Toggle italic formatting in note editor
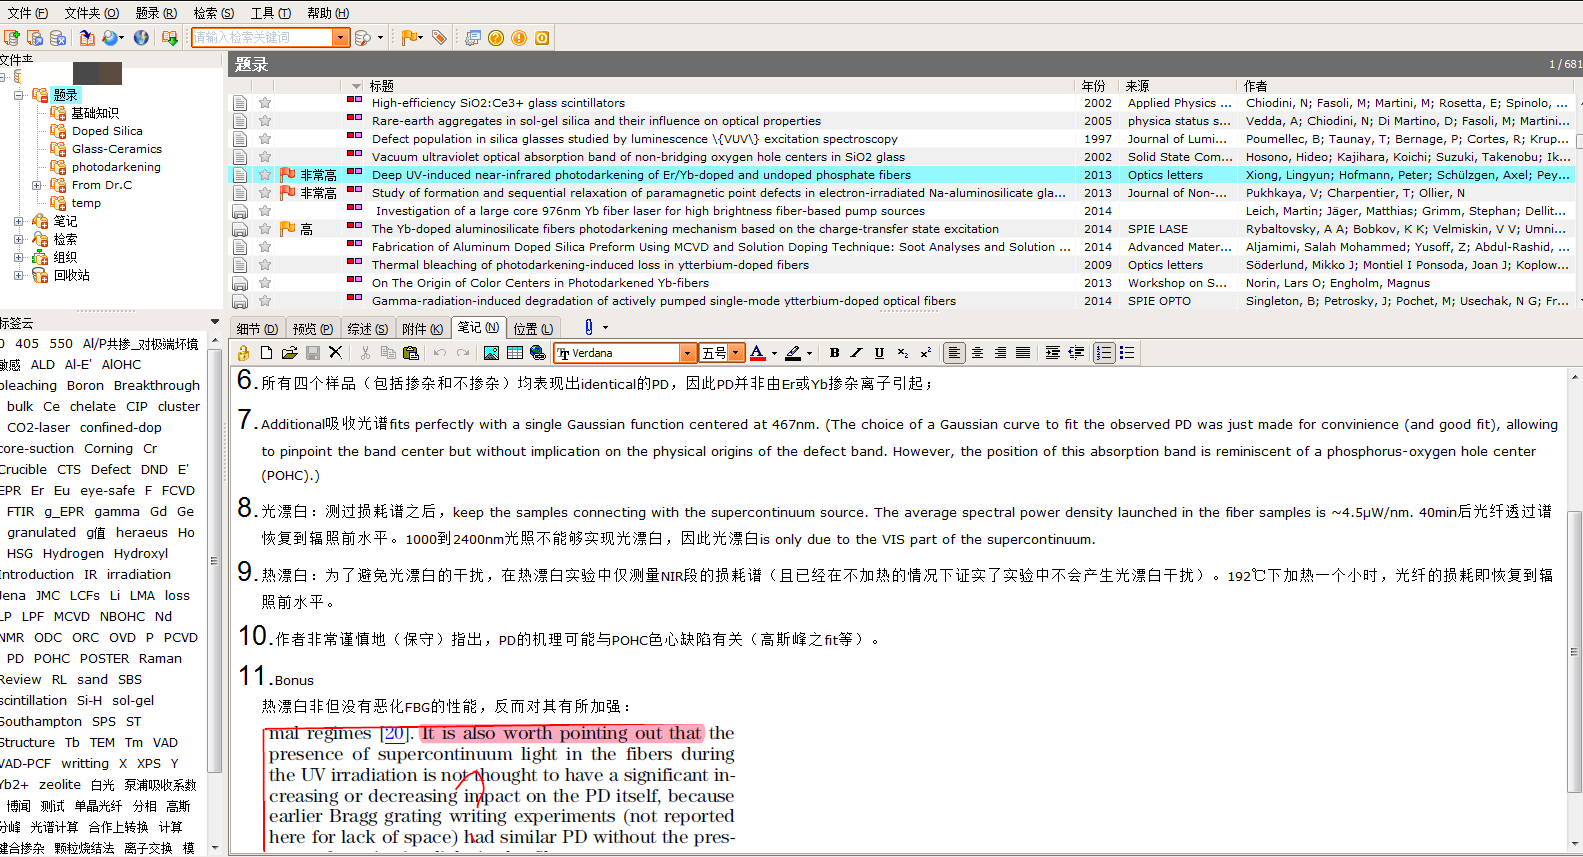Viewport: 1583px width, 857px height. 857,353
